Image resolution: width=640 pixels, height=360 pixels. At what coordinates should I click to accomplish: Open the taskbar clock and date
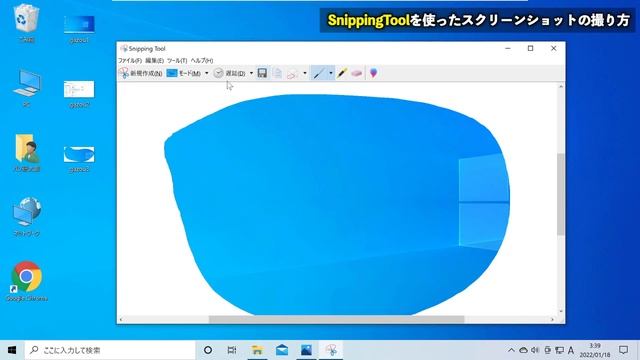pyautogui.click(x=595, y=350)
